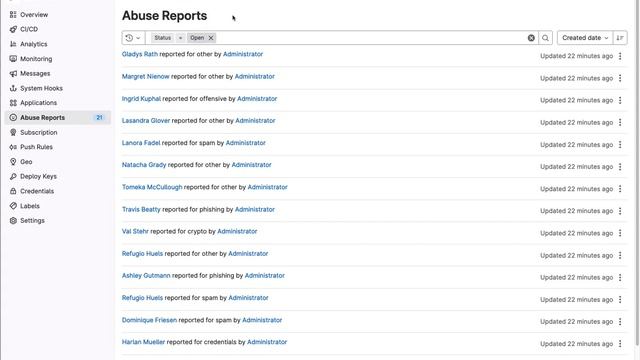Open actions menu for Dominique Friesen report
640x360 pixels.
(x=620, y=322)
